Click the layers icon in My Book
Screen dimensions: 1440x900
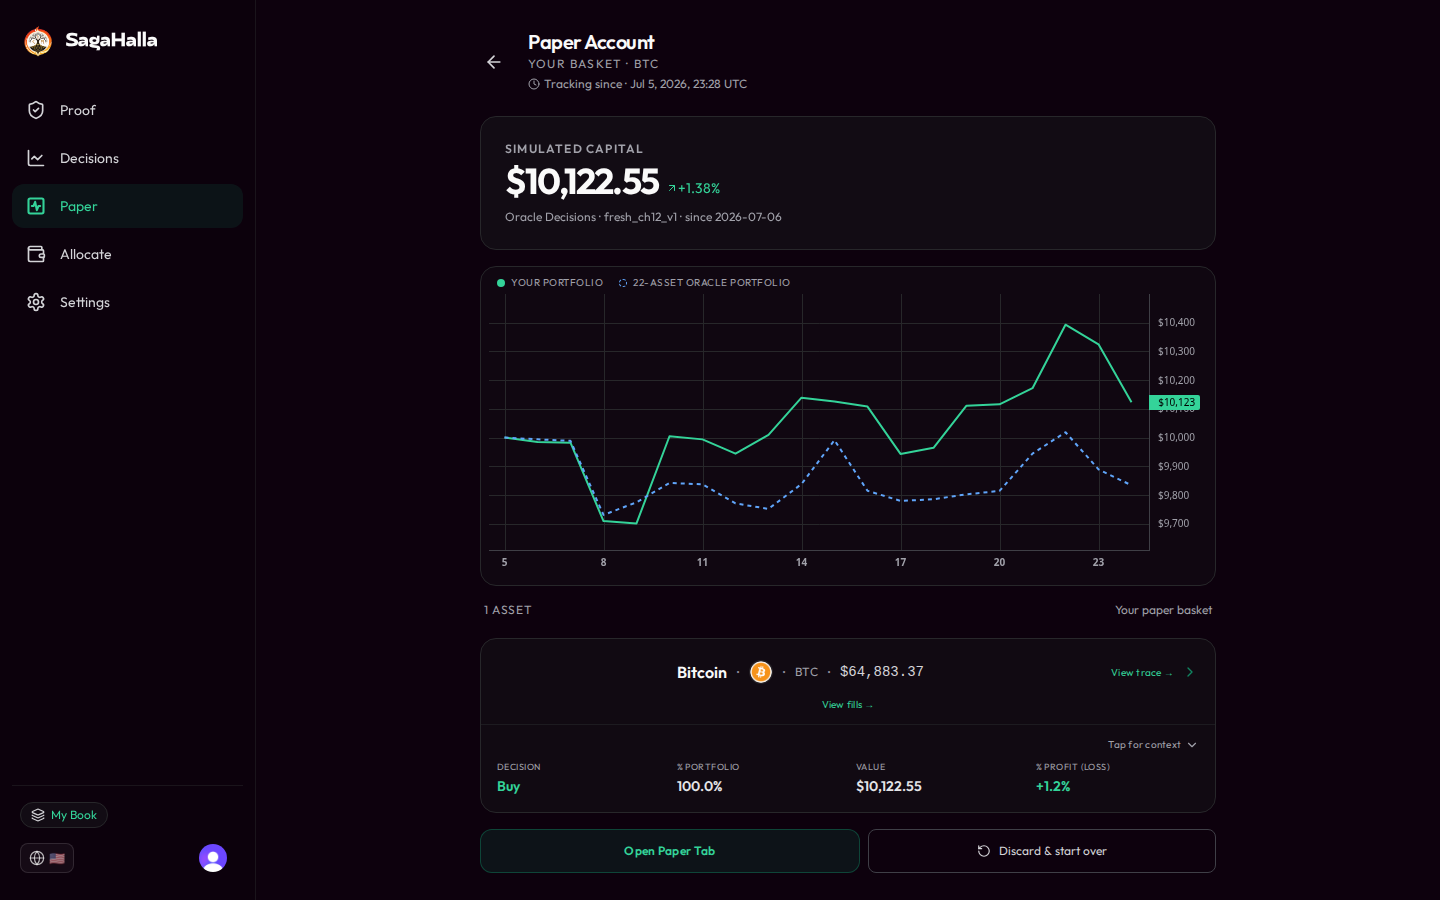coord(38,815)
